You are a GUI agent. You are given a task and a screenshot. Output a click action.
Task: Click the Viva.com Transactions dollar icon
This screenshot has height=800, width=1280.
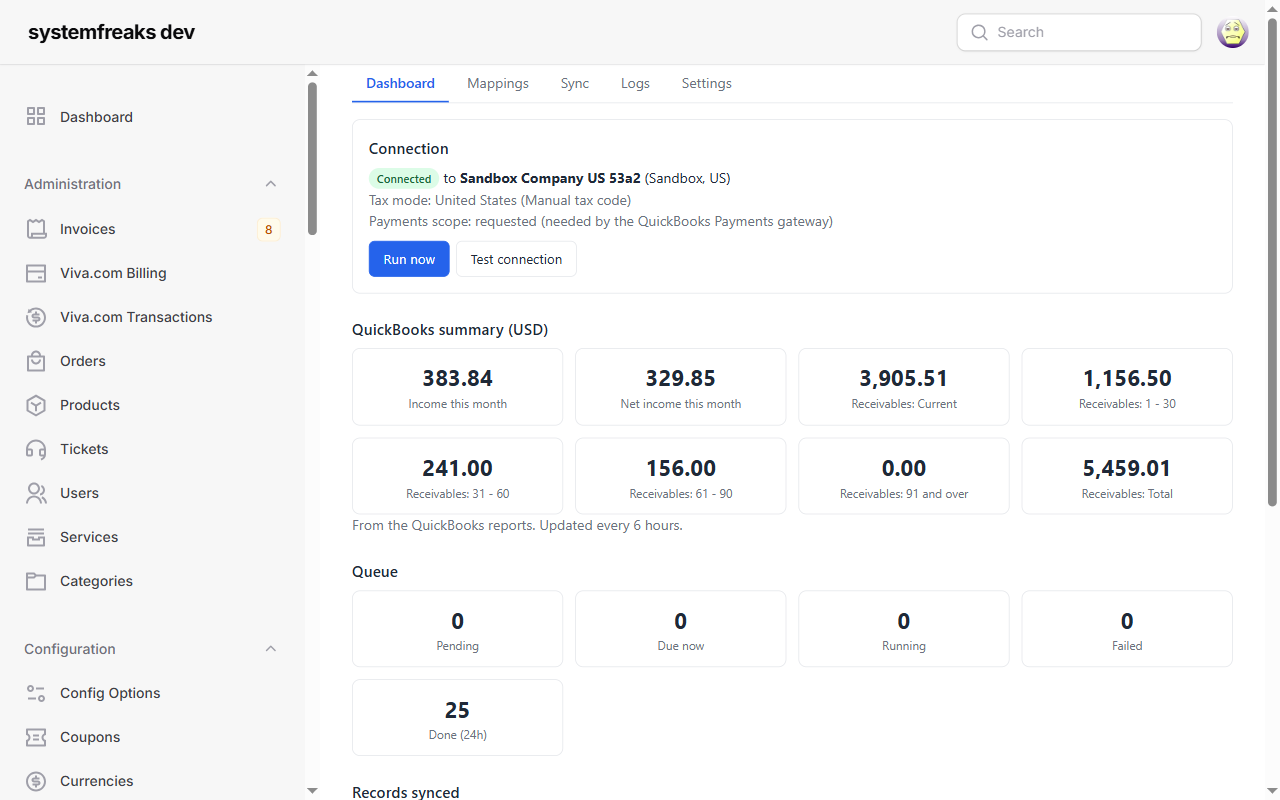click(36, 317)
